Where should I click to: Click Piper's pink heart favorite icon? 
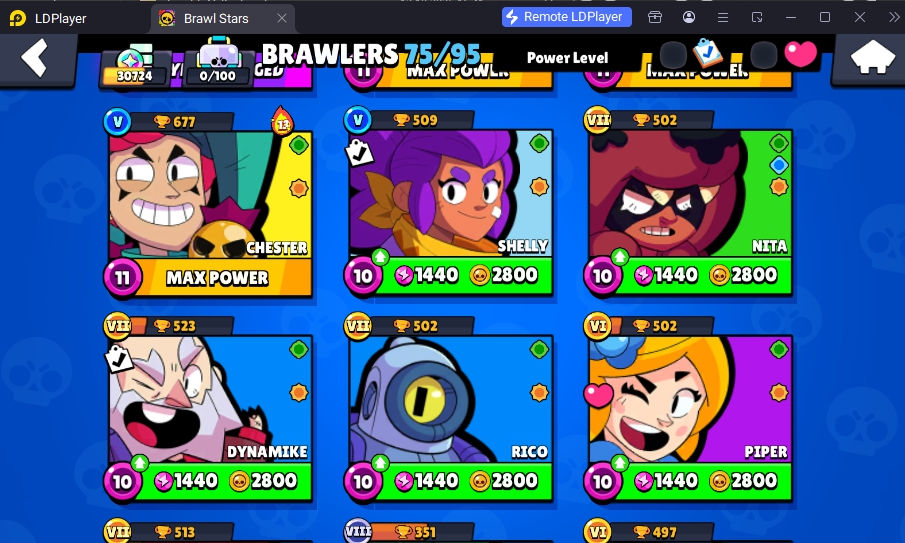[x=598, y=395]
